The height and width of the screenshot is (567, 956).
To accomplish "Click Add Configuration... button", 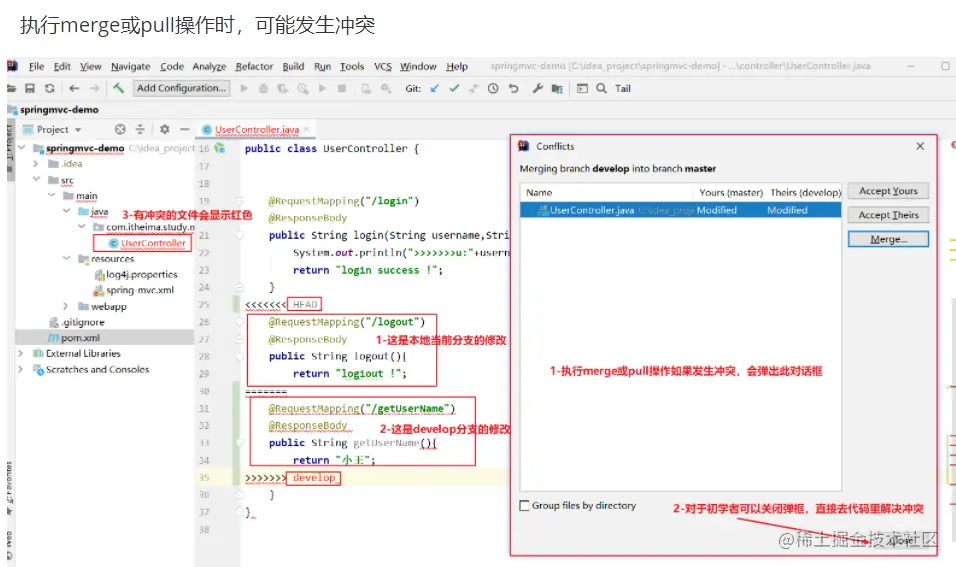I will pyautogui.click(x=181, y=88).
